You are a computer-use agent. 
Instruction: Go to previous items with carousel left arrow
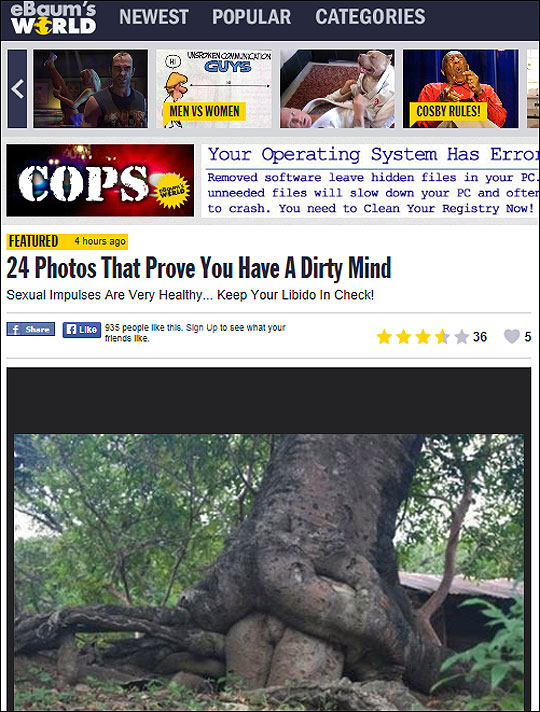17,89
